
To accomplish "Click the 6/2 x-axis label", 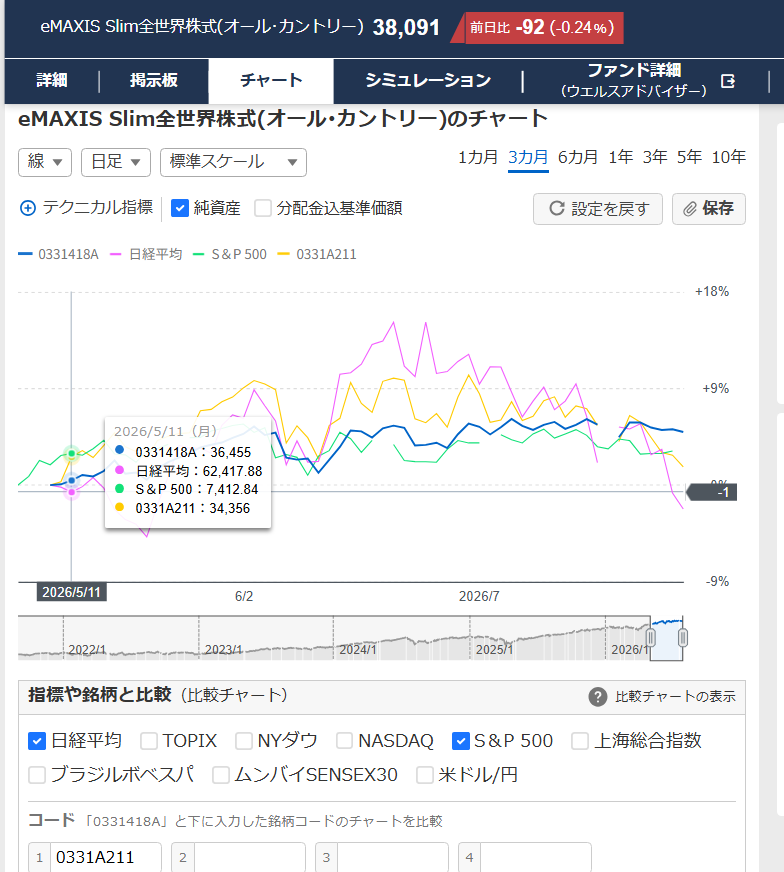I will coord(244,596).
